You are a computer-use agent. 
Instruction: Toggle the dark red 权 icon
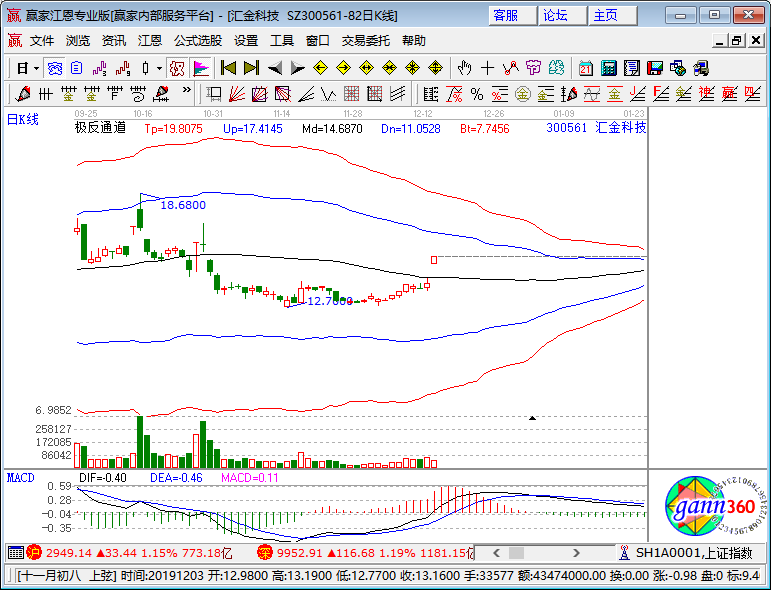177,68
